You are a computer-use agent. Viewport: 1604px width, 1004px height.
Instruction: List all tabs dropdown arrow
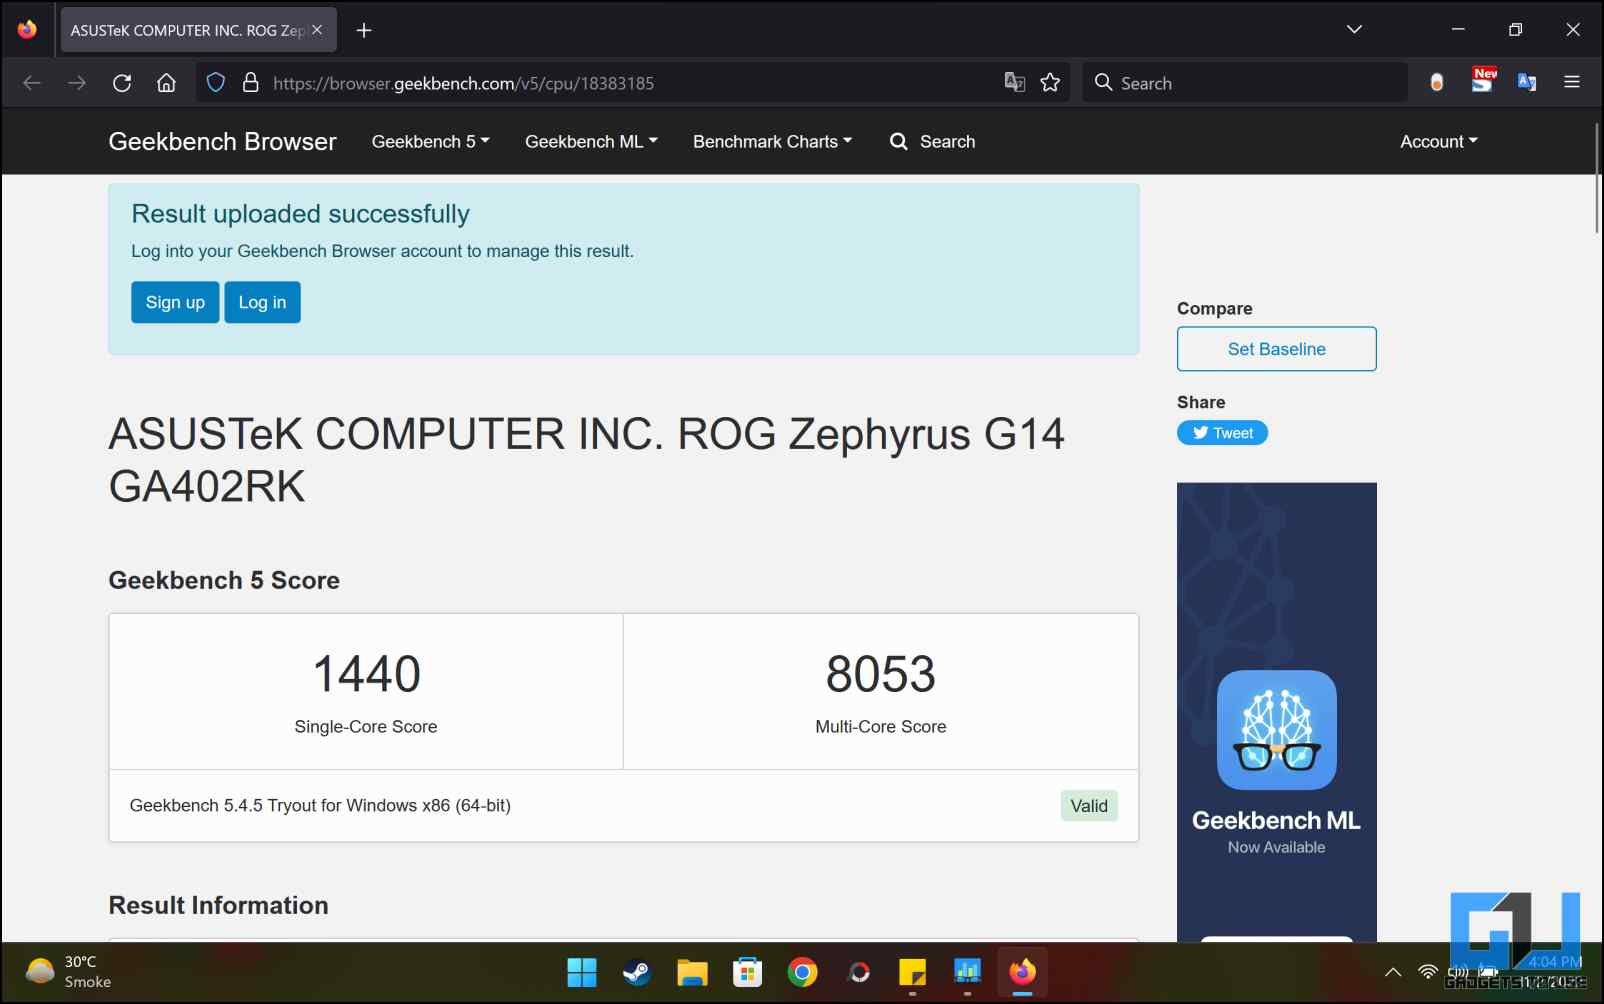pos(1354,29)
